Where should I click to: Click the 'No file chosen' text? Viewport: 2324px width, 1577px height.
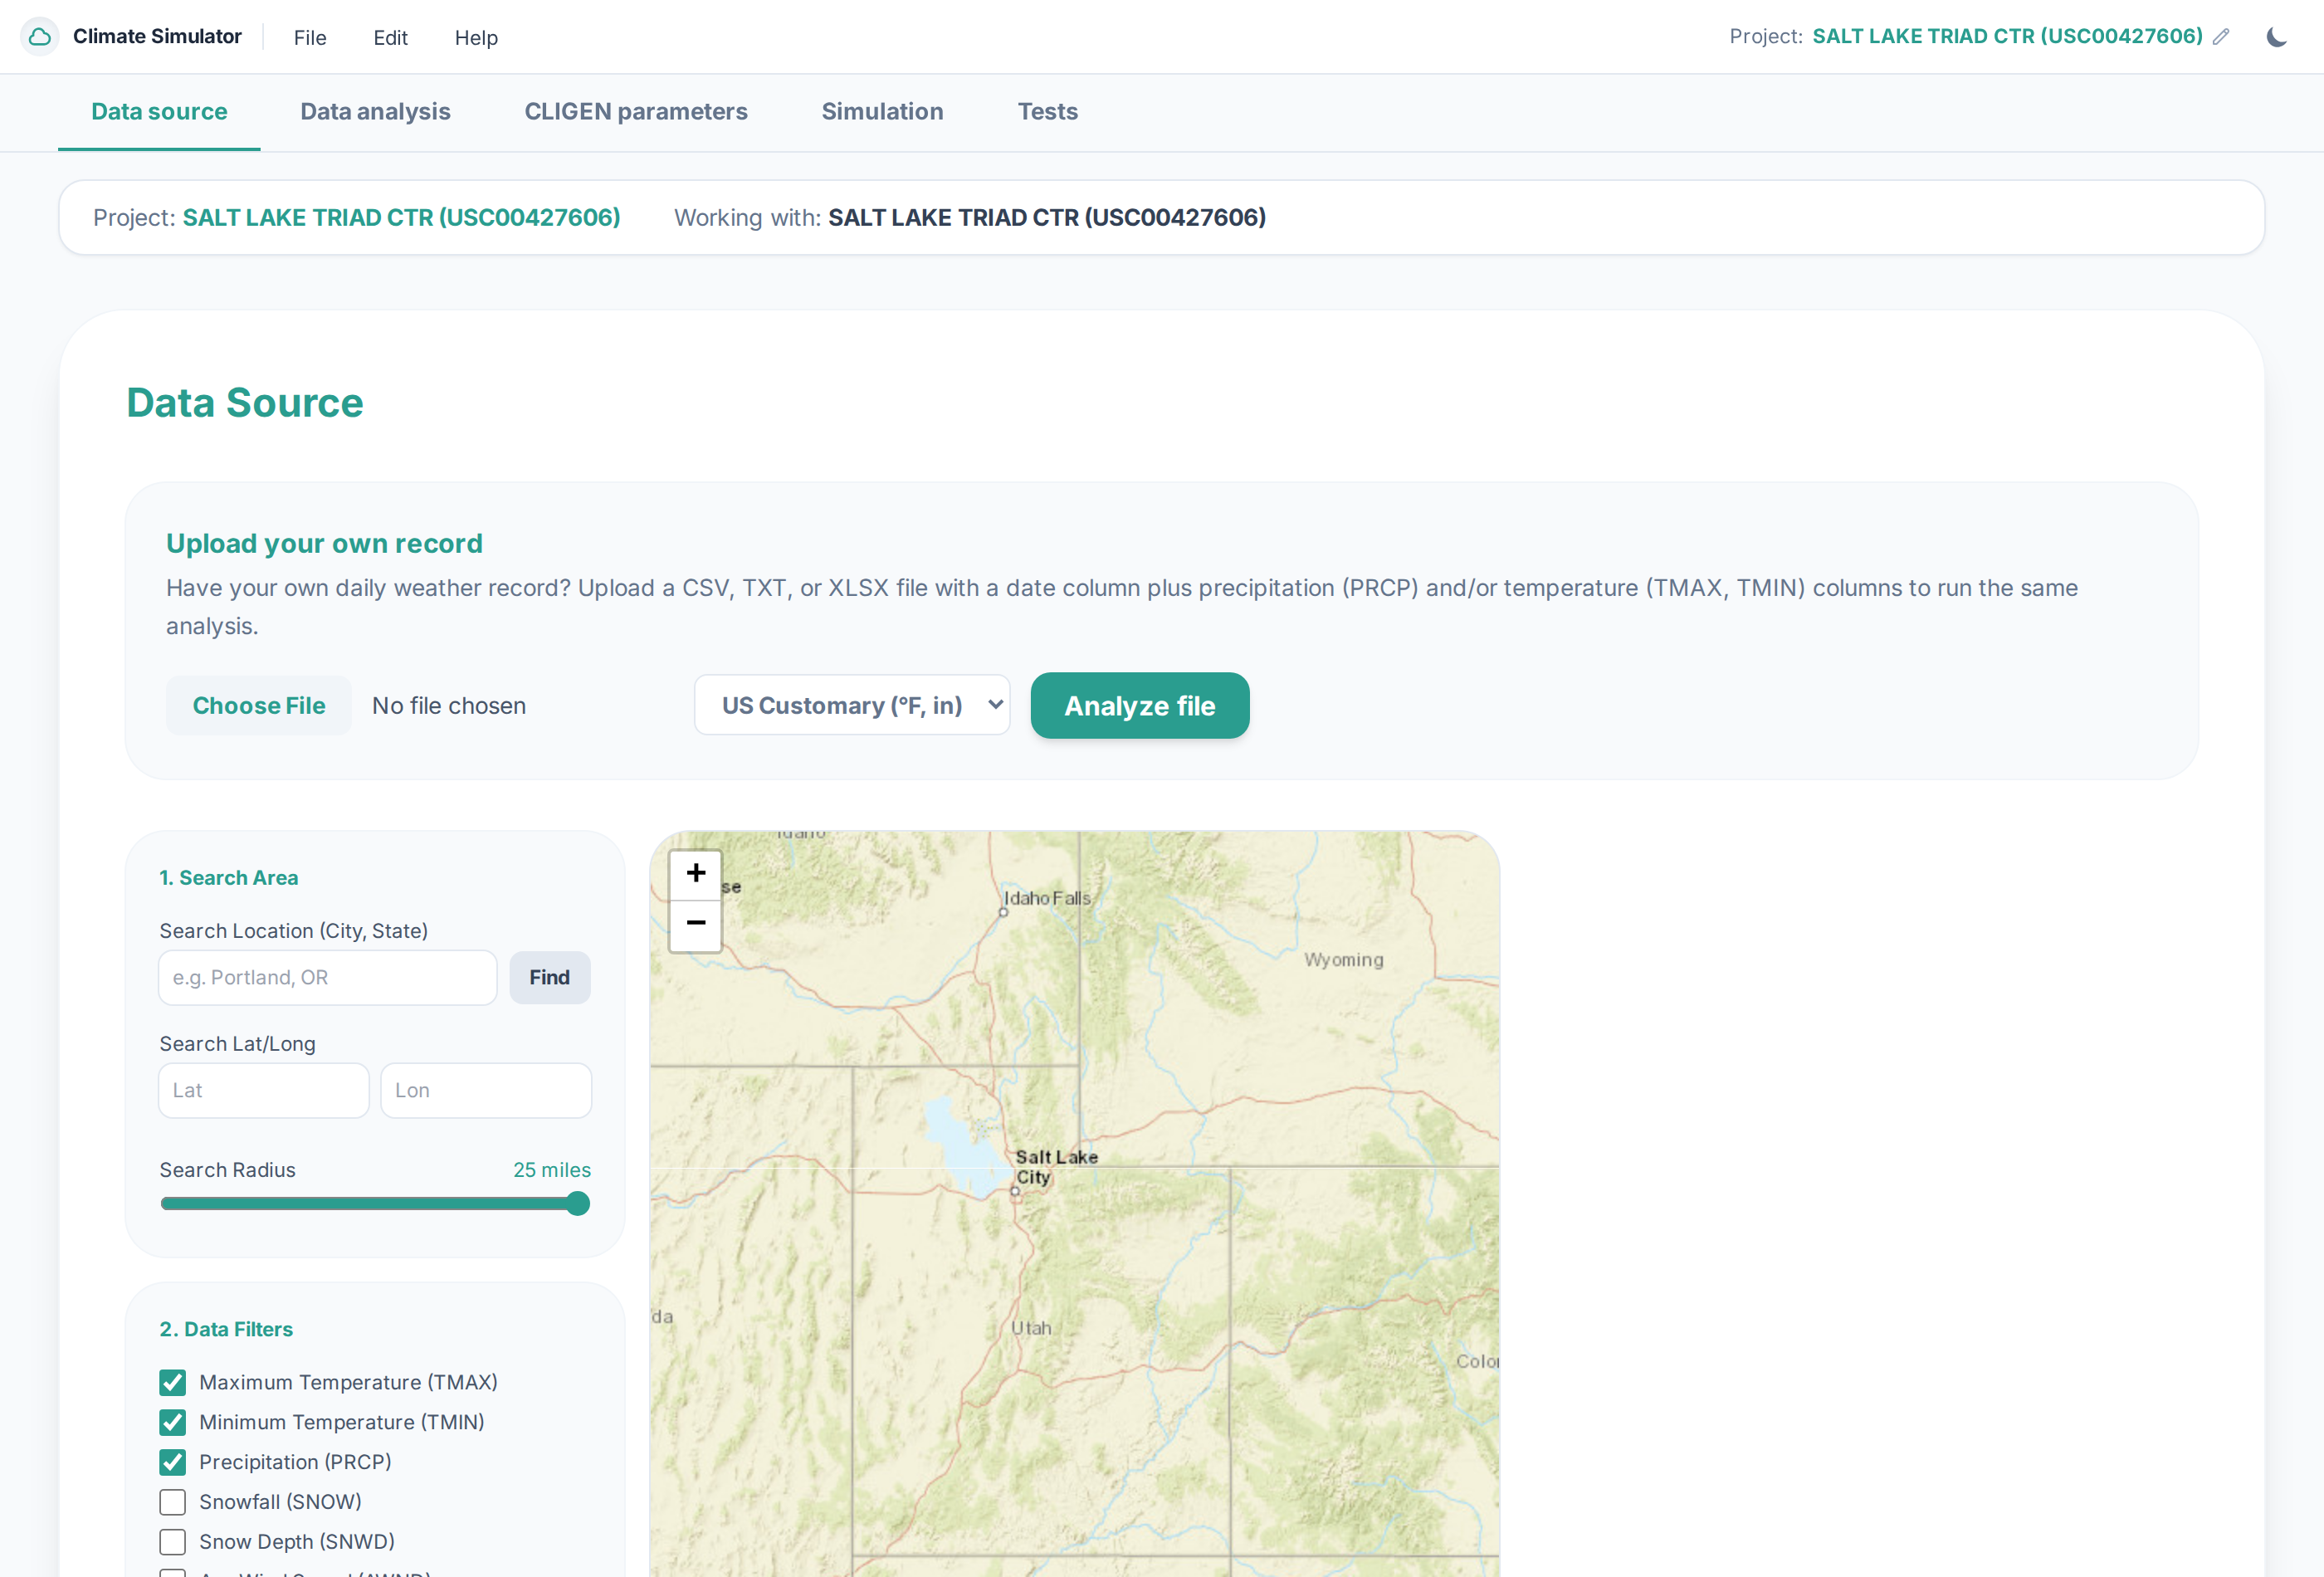coord(449,706)
